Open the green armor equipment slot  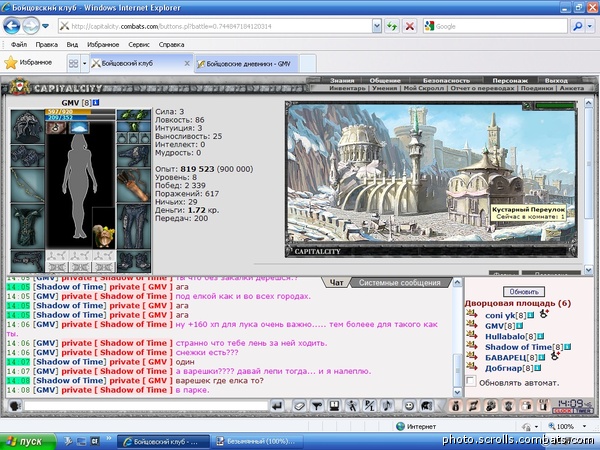click(x=28, y=227)
